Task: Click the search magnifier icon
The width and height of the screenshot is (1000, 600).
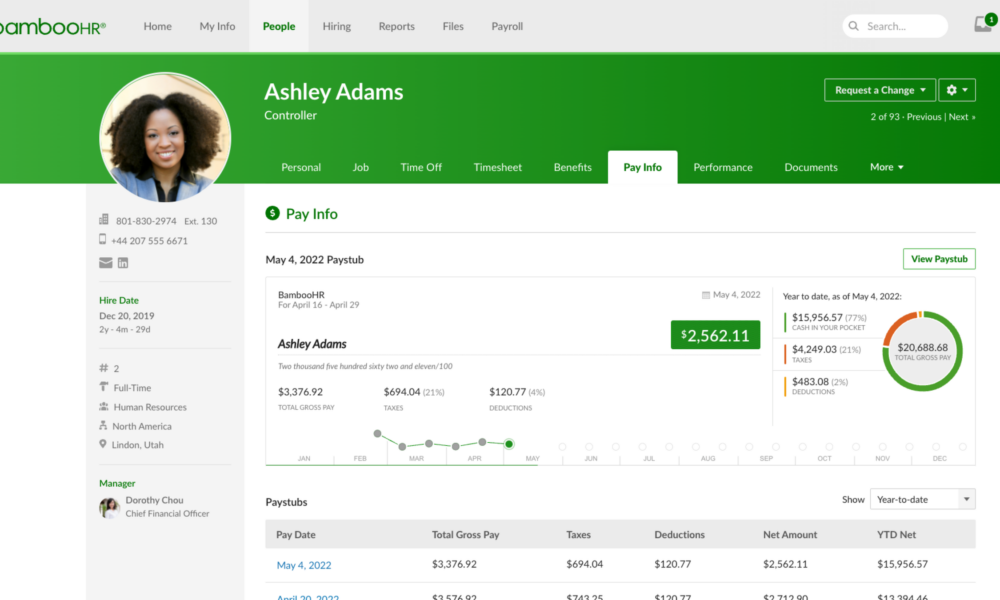Action: tap(853, 26)
